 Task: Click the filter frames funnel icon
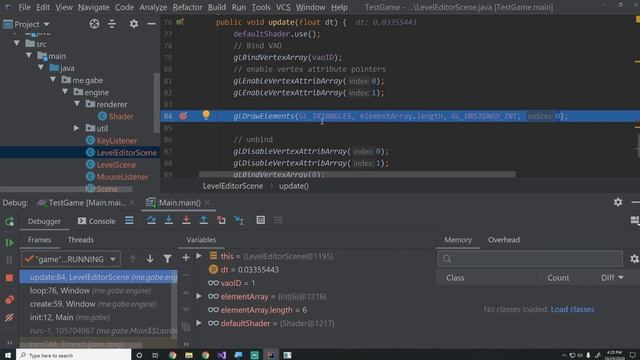click(x=167, y=259)
